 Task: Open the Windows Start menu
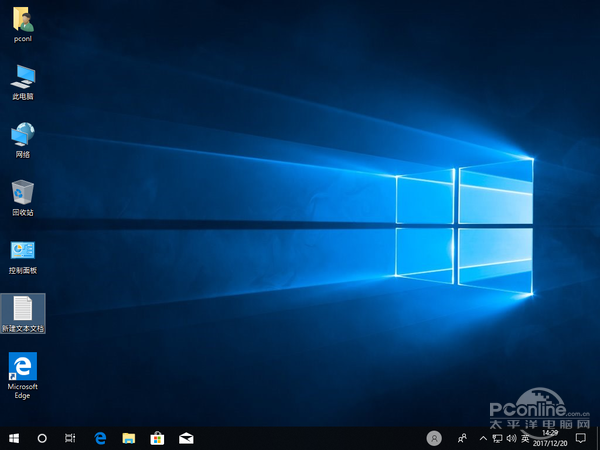click(x=14, y=439)
